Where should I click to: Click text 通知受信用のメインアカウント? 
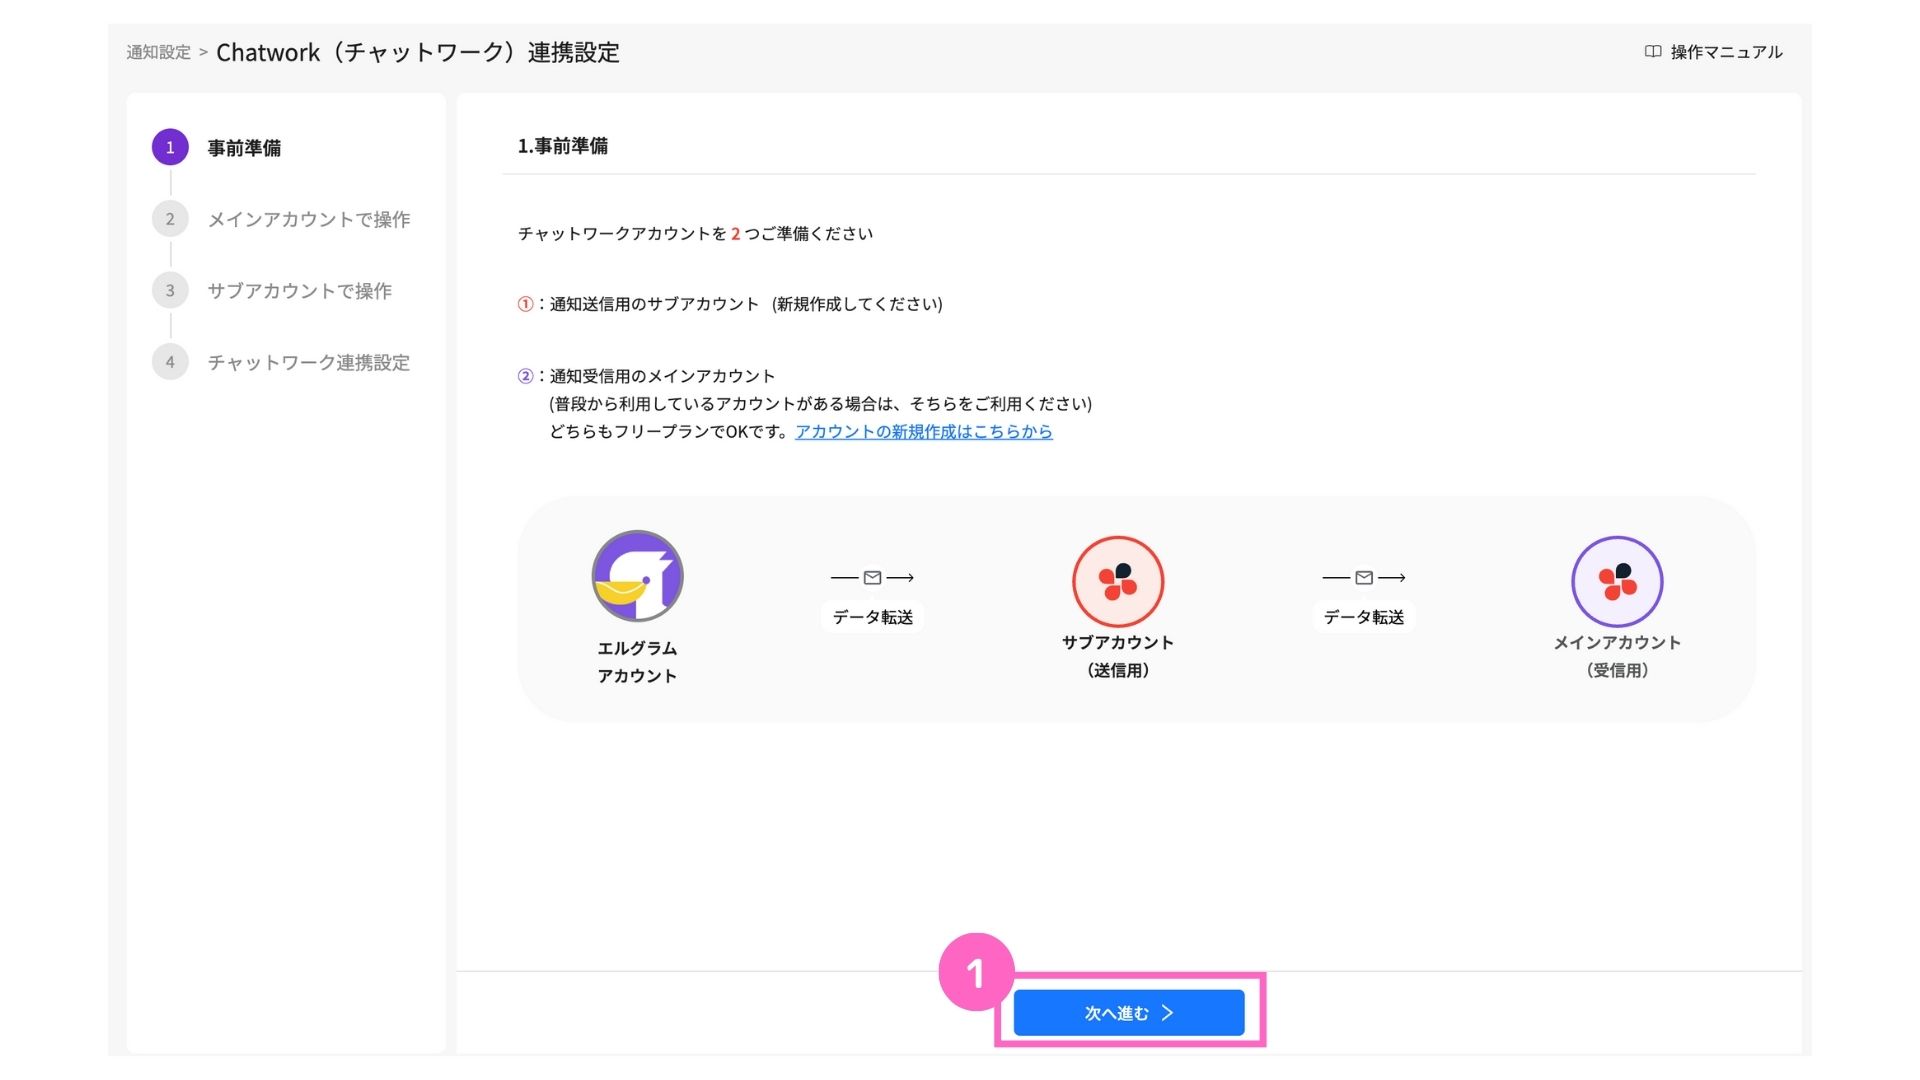tap(662, 376)
